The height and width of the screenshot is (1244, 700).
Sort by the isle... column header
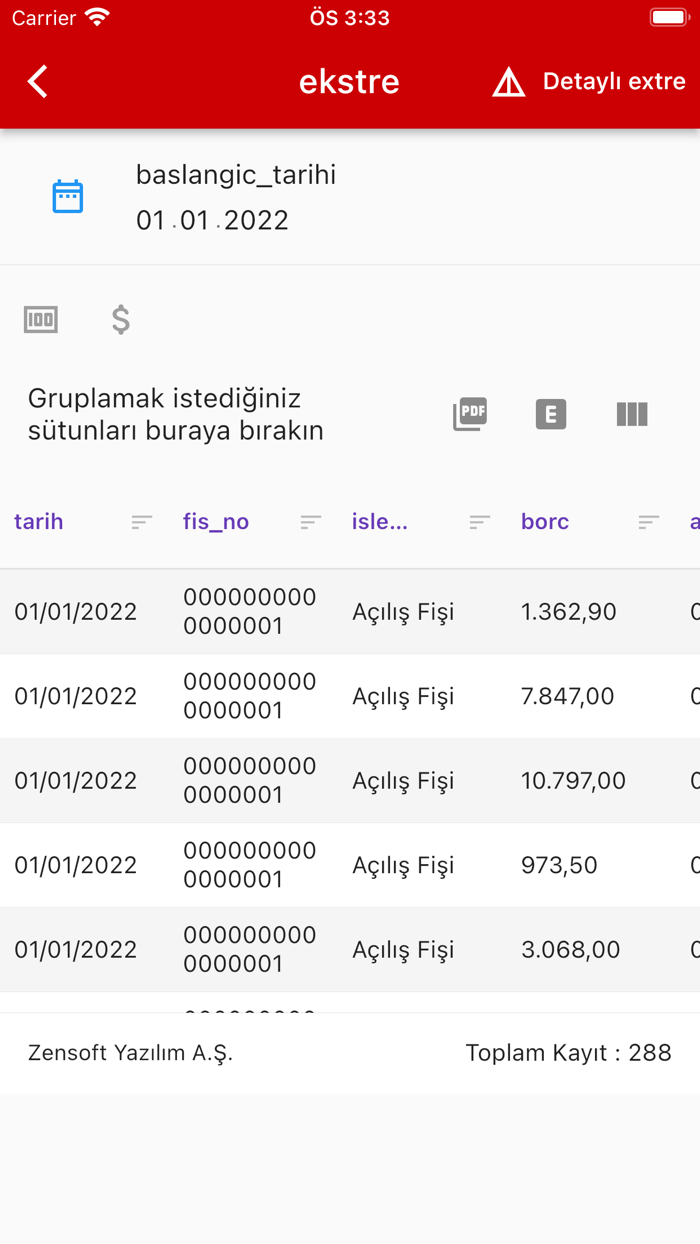coord(380,521)
